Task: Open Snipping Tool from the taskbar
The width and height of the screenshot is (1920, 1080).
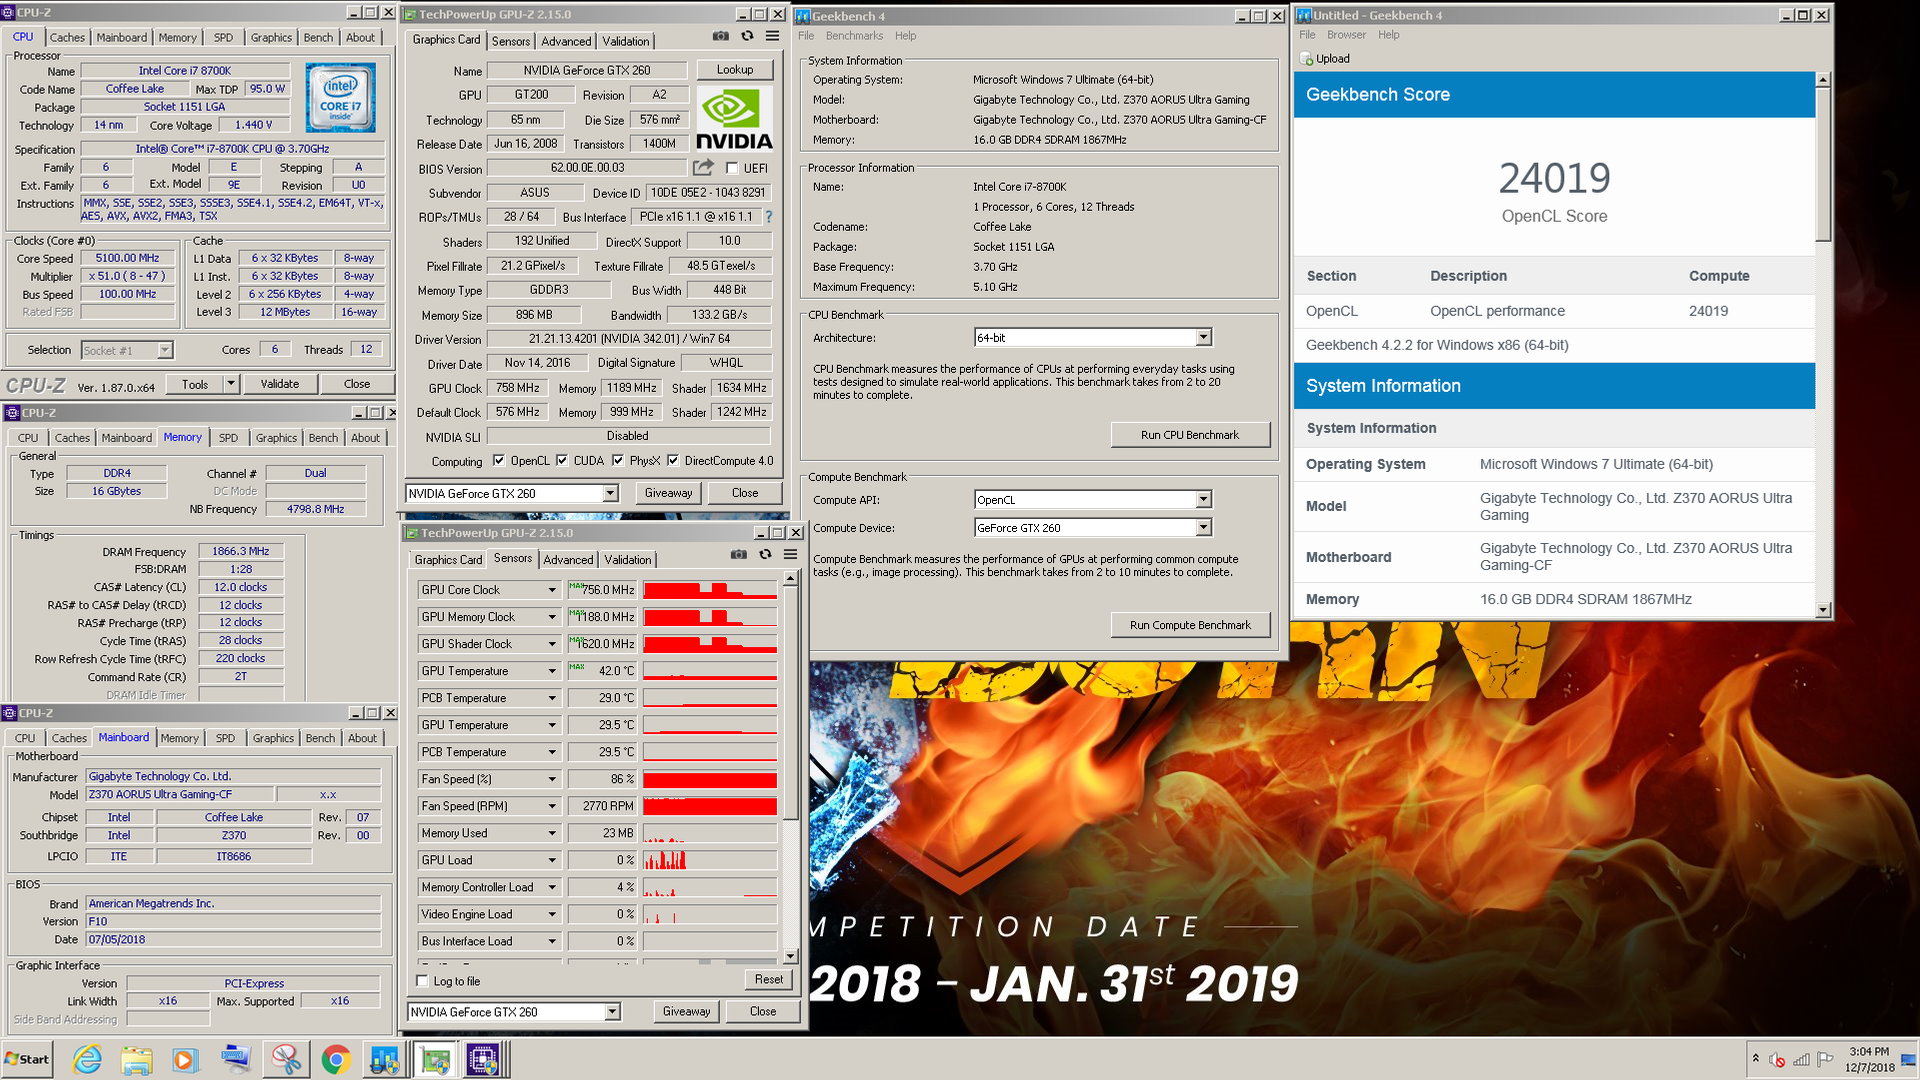Action: pyautogui.click(x=286, y=1059)
